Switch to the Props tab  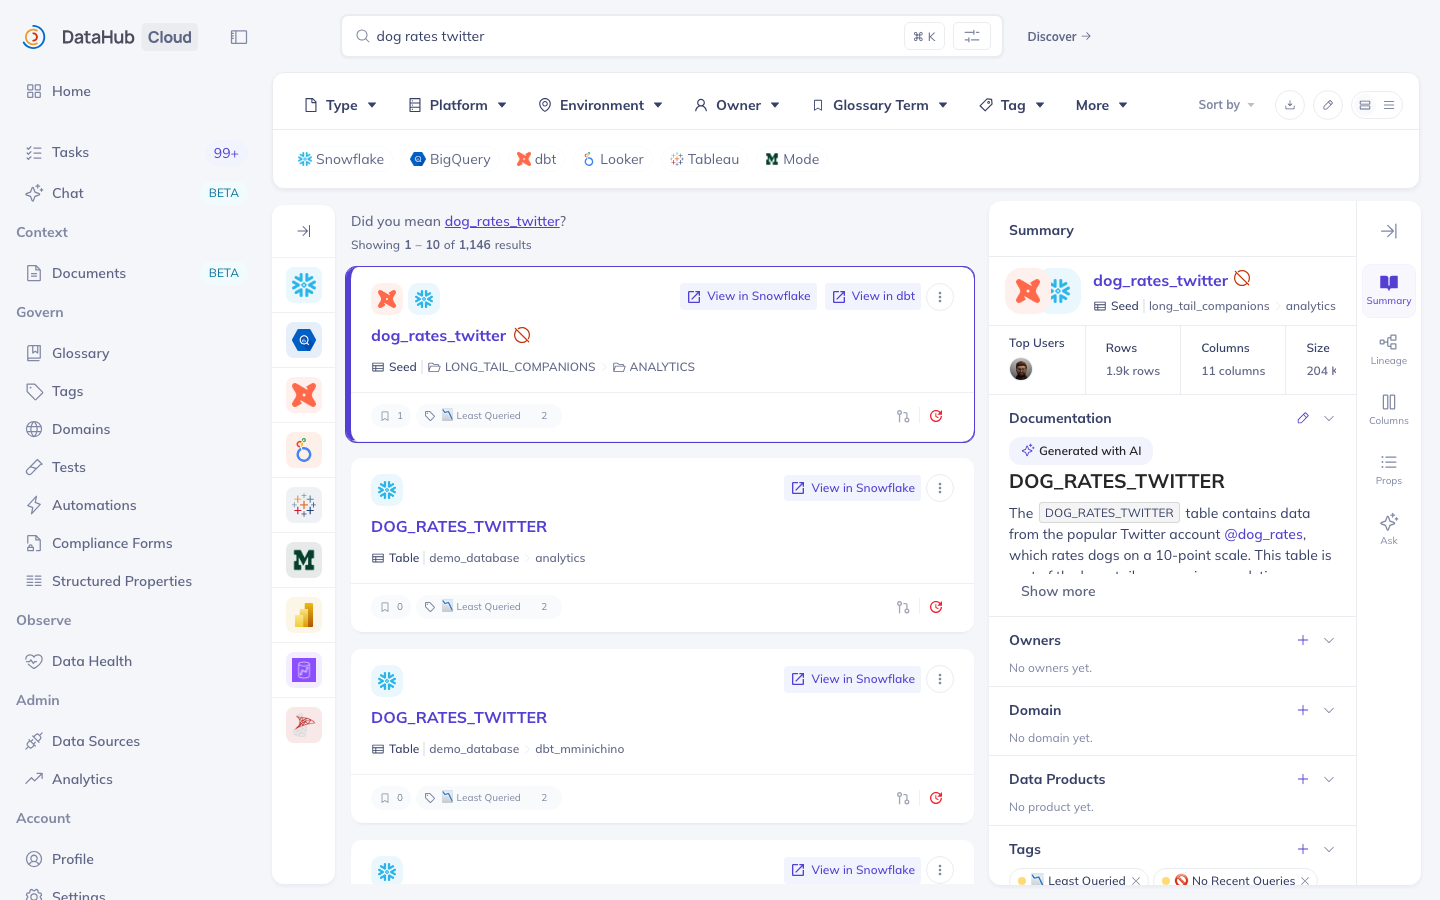tap(1389, 470)
